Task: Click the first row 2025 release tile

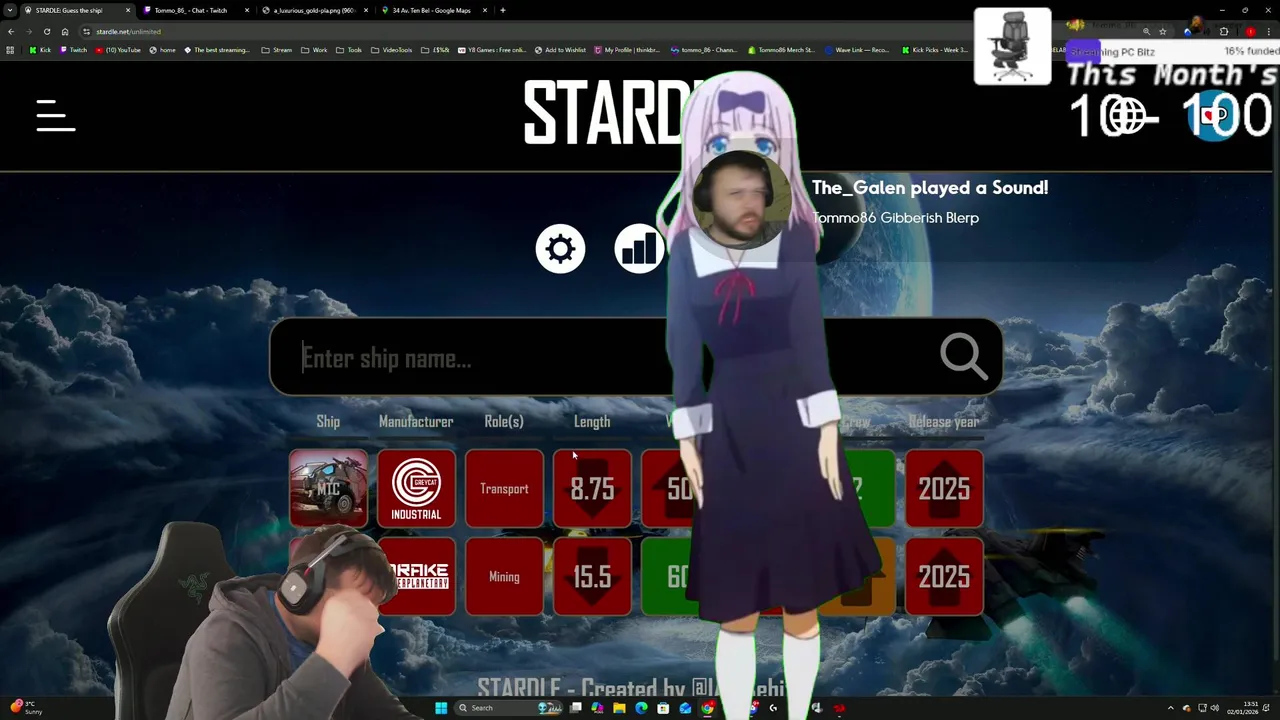Action: 944,488
